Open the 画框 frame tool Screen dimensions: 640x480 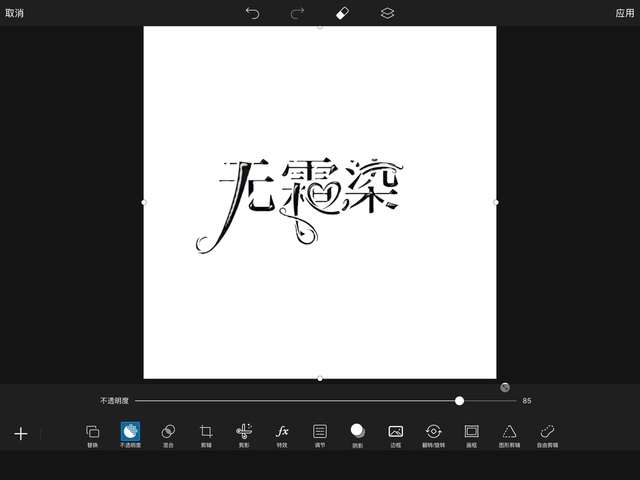click(471, 433)
